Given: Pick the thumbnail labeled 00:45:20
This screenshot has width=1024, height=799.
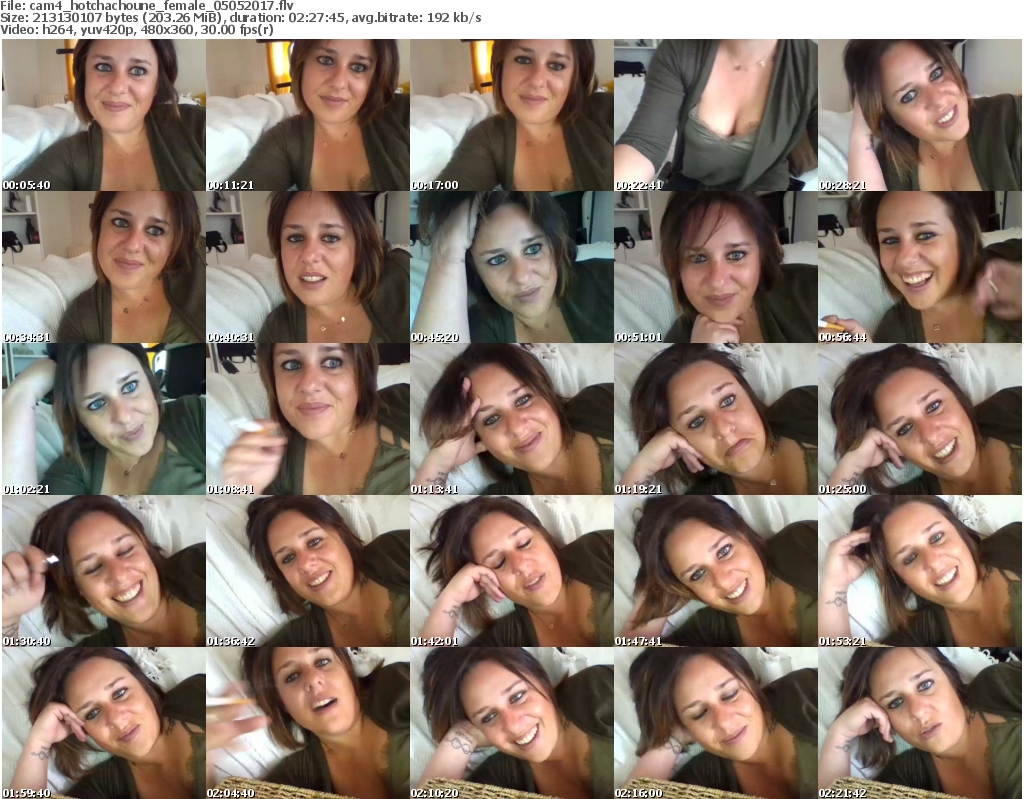Looking at the screenshot, I should point(511,267).
